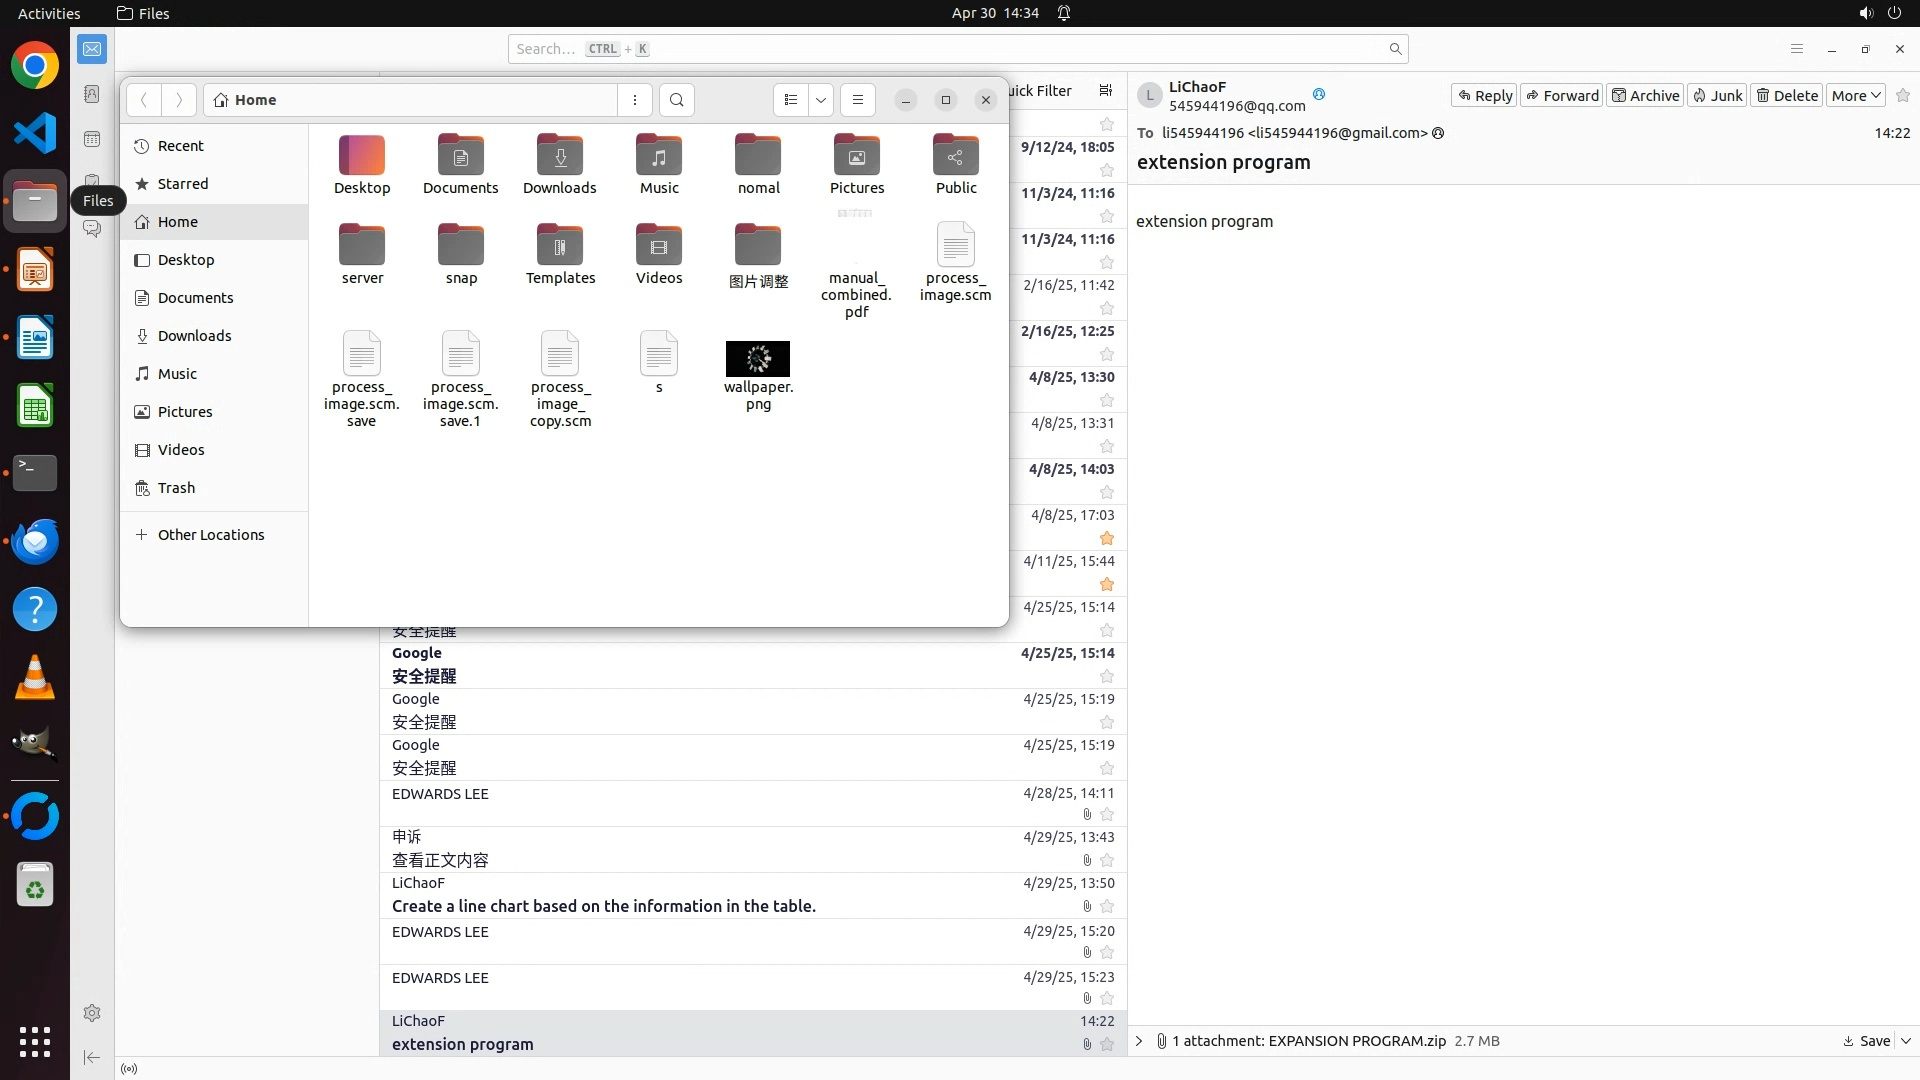Open Thunderbird settings gear icon
Viewport: 1920px width, 1080px height.
click(x=92, y=1013)
